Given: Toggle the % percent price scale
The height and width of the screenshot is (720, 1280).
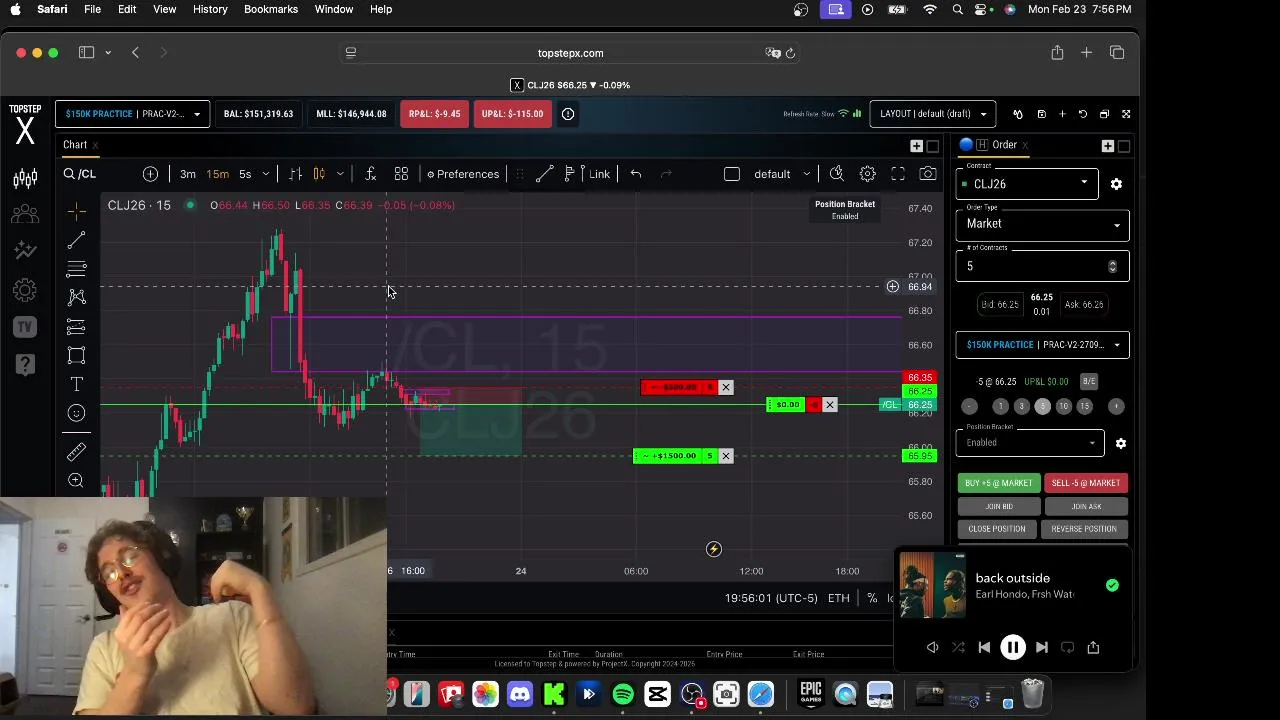Looking at the screenshot, I should tap(872, 598).
